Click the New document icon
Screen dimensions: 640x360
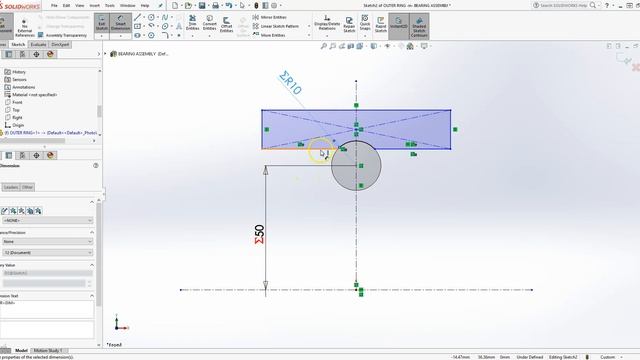pyautogui.click(x=175, y=5)
